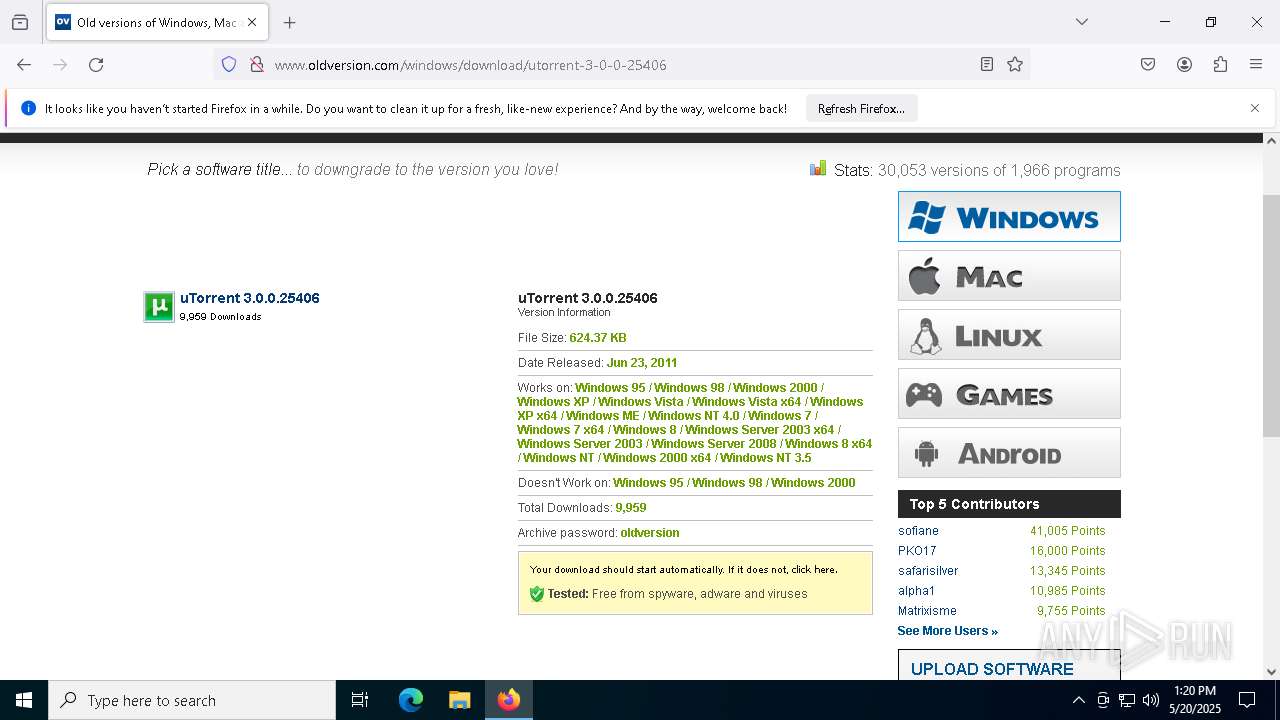
Task: Open the Windows category button
Action: 1009,216
